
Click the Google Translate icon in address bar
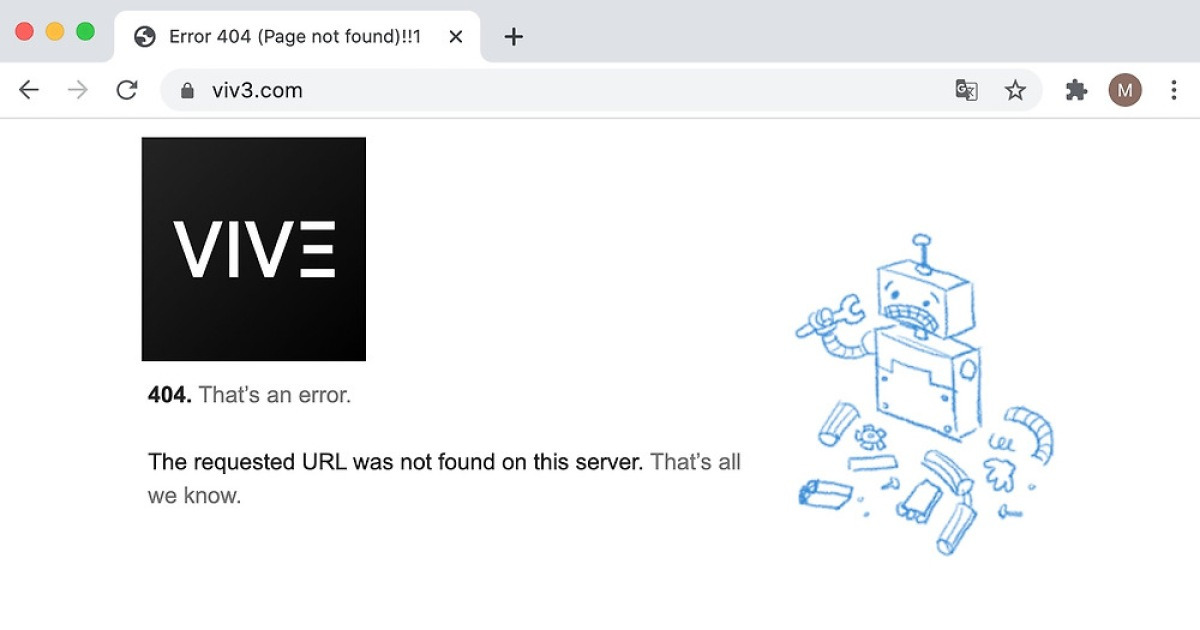(x=965, y=89)
